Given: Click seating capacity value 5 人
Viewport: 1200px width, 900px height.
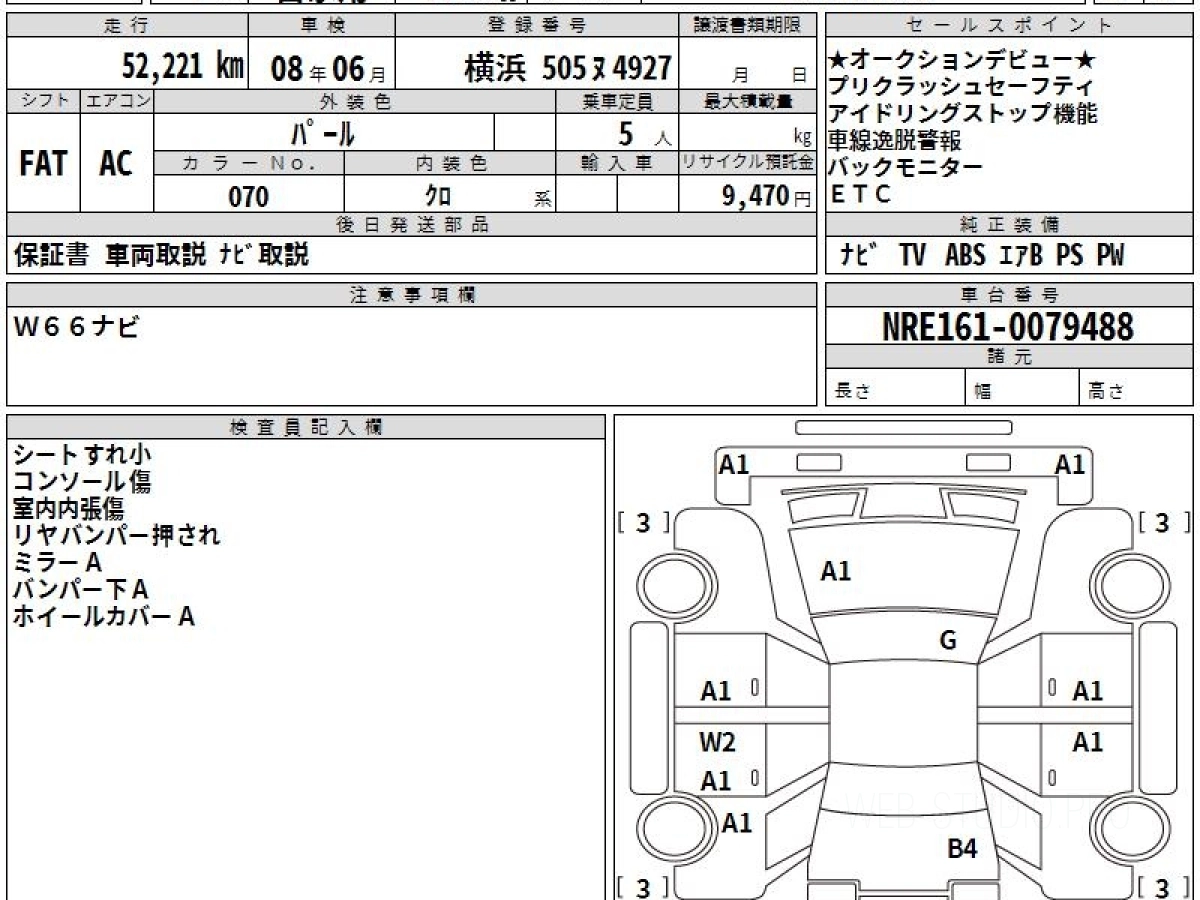Looking at the screenshot, I should tap(644, 133).
